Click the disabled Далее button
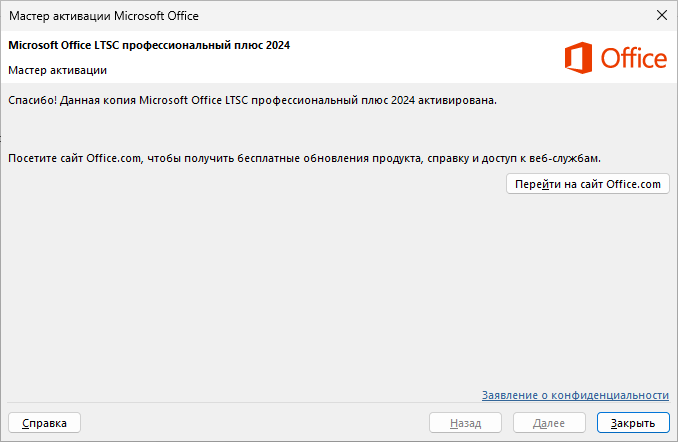Screen dimensions: 678x442 tap(549, 423)
